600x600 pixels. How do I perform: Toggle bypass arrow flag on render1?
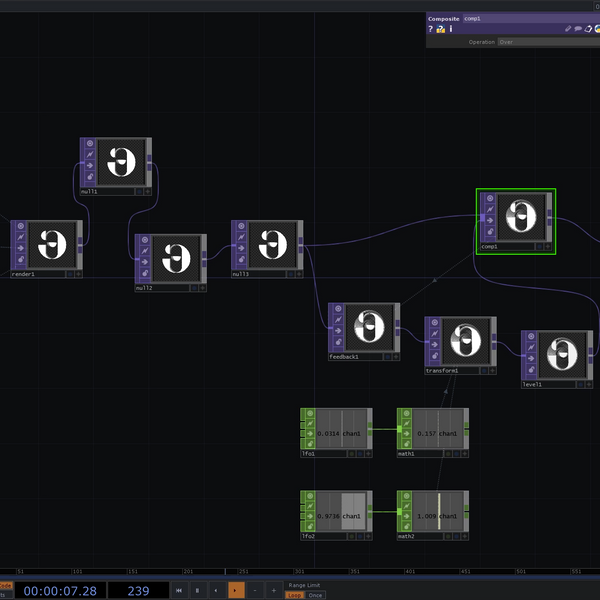pos(21,248)
